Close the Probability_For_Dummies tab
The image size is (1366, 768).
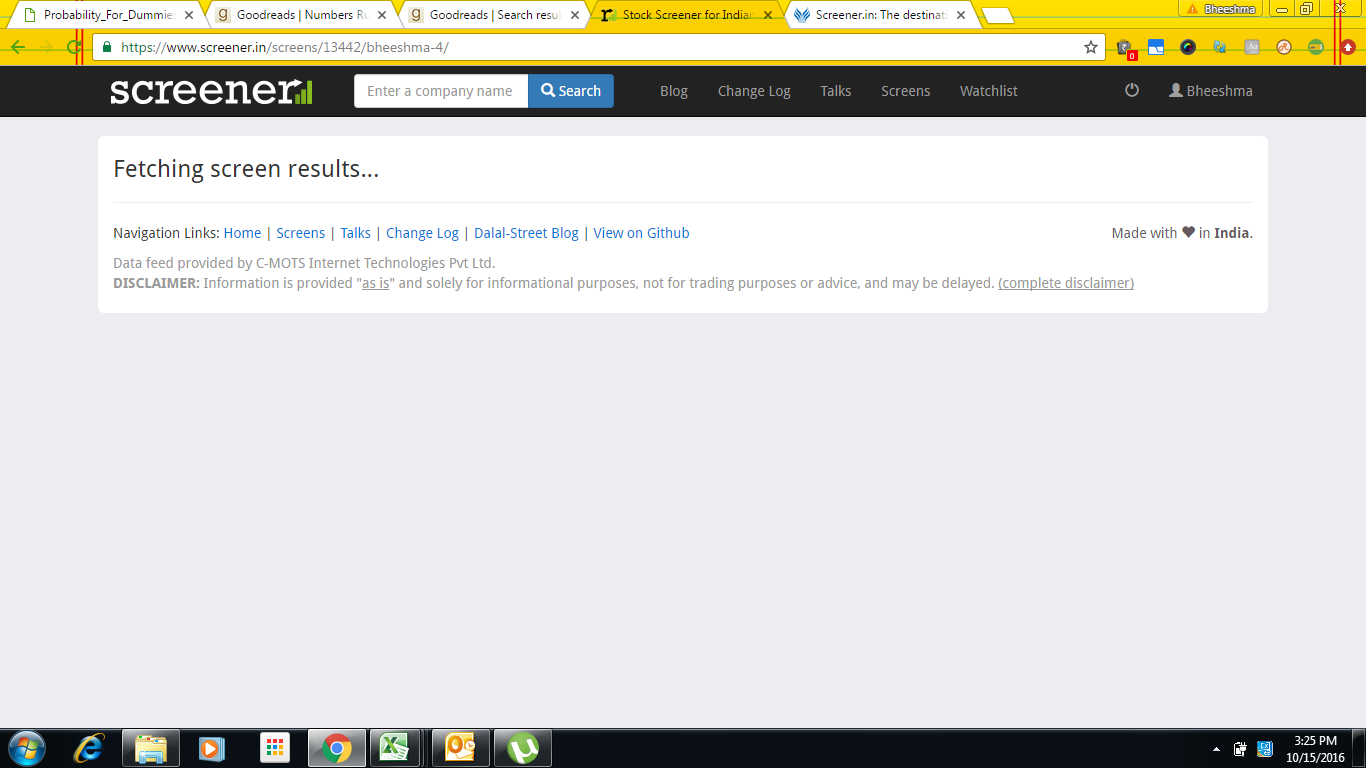[189, 15]
